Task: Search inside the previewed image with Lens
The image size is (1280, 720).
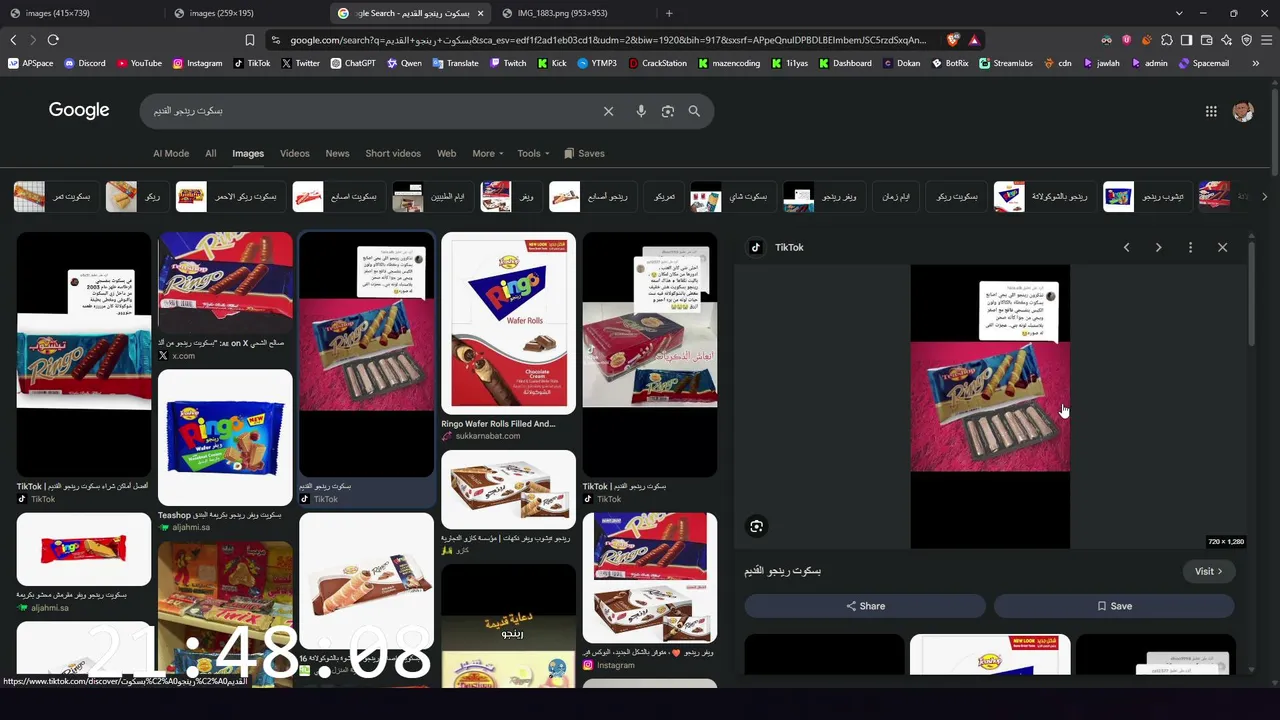Action: tap(756, 526)
